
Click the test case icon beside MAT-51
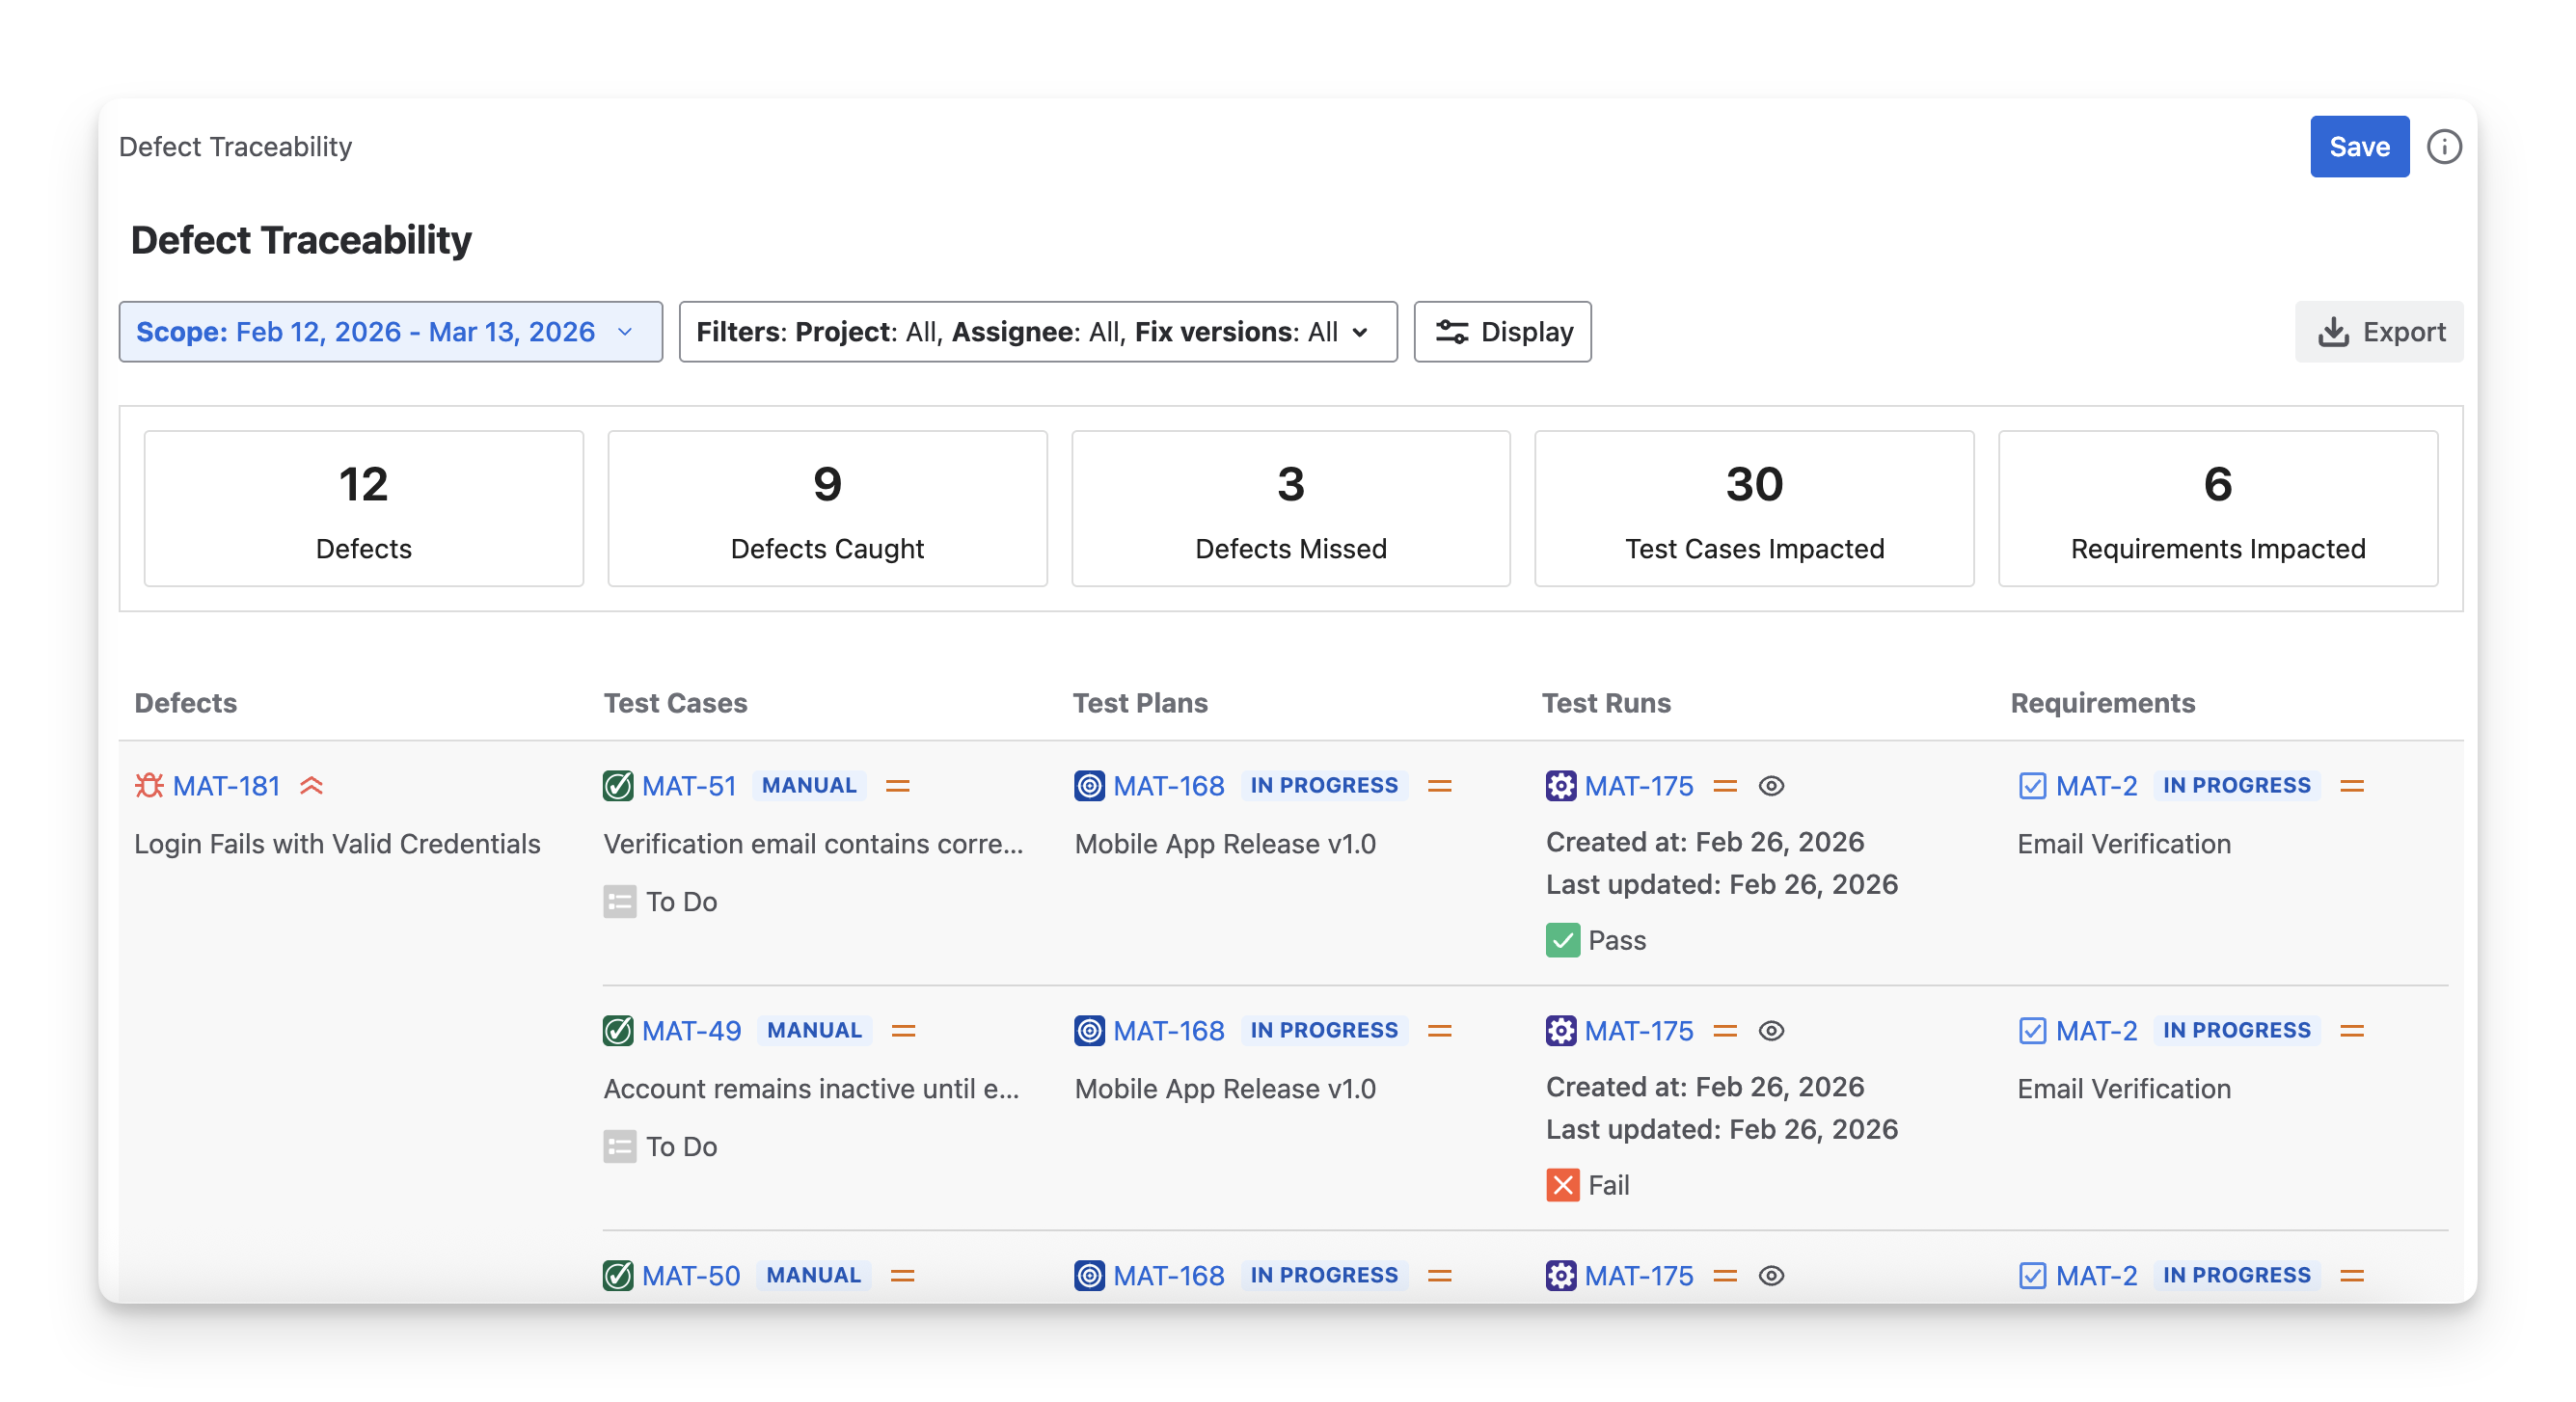[x=618, y=786]
